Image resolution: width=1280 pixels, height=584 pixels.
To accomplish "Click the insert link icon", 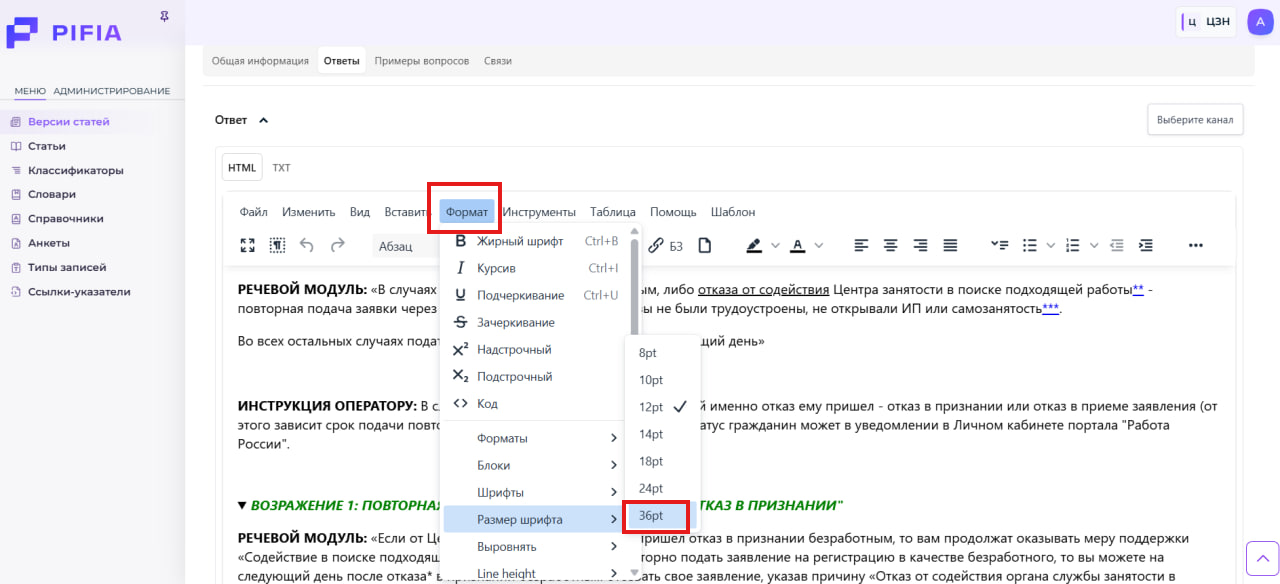I will tap(656, 245).
